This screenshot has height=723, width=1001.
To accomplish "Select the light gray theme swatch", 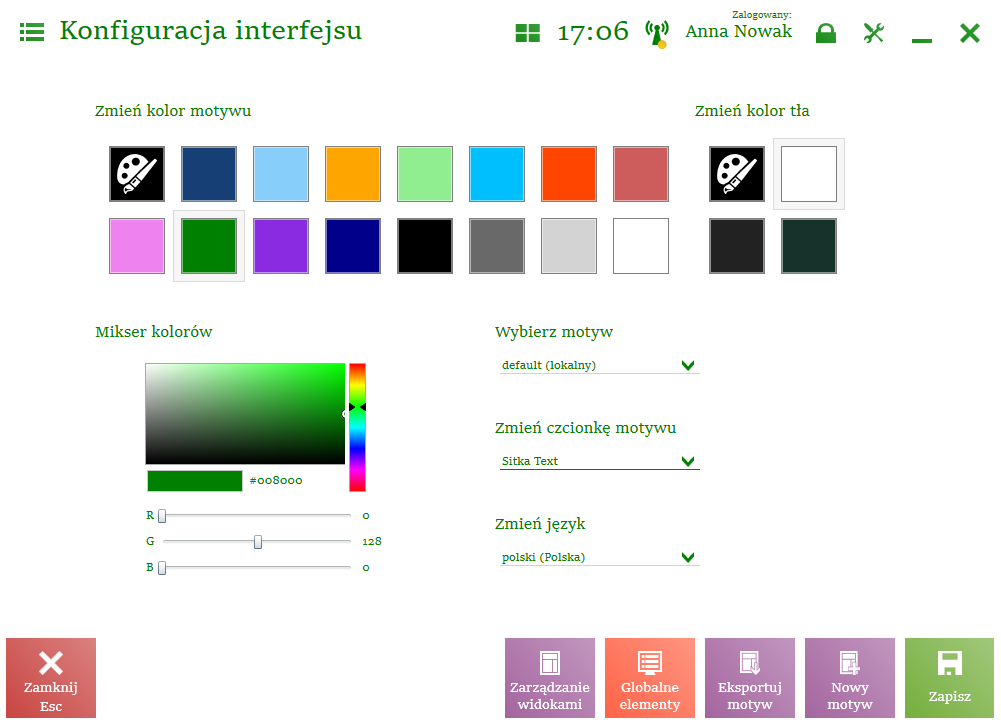I will click(x=569, y=246).
